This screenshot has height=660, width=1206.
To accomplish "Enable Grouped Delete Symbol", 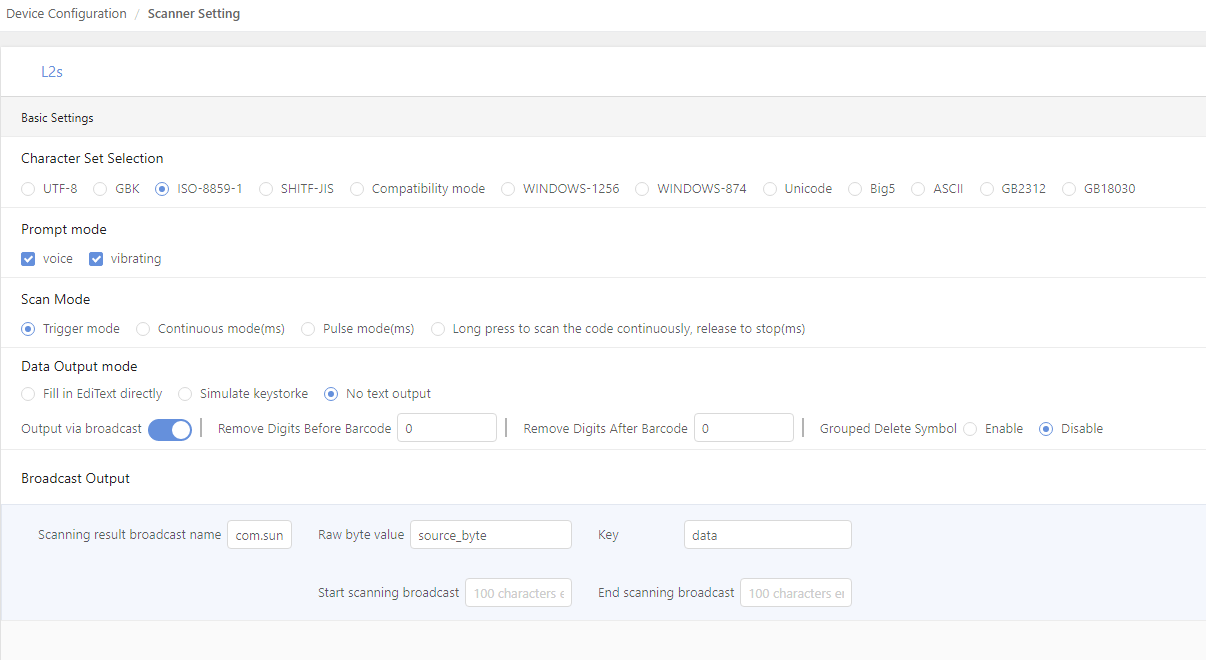I will [x=970, y=429].
